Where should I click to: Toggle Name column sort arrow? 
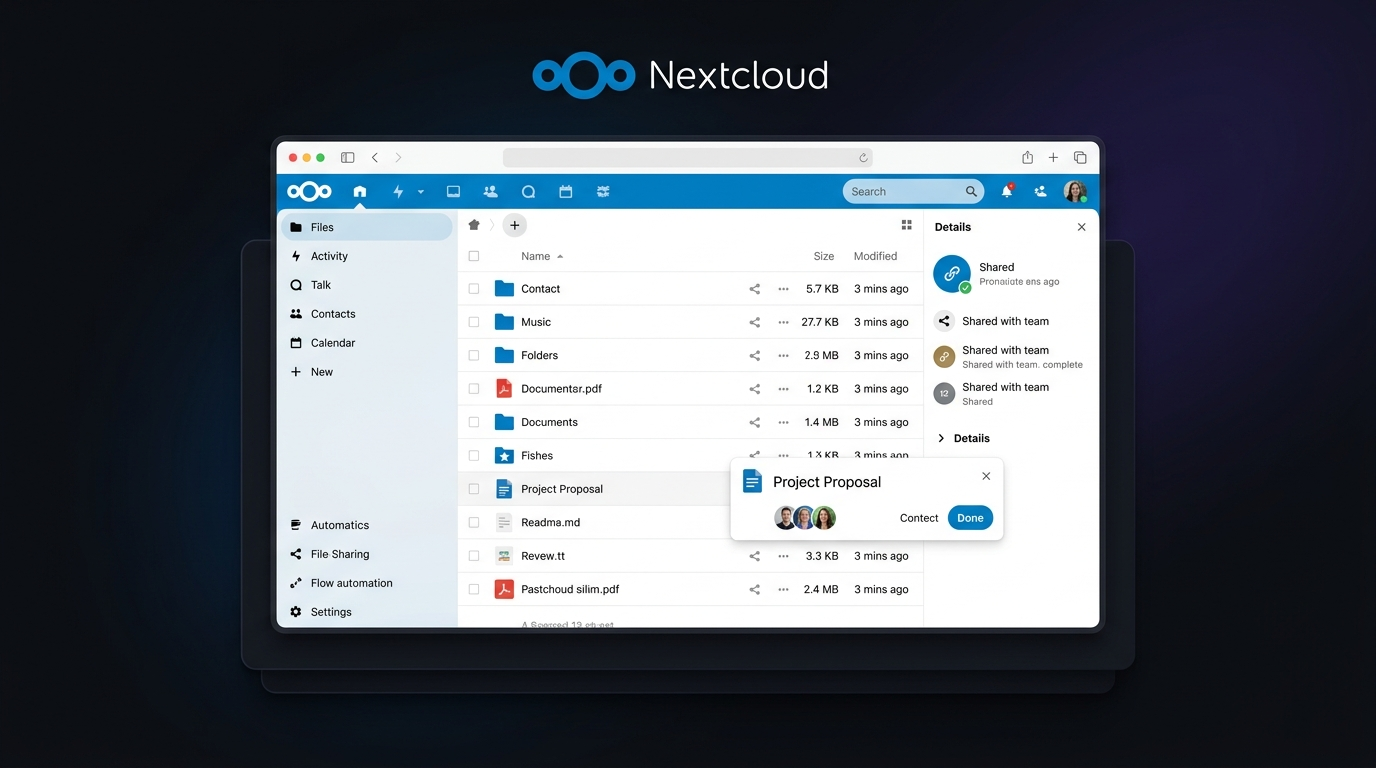(560, 257)
